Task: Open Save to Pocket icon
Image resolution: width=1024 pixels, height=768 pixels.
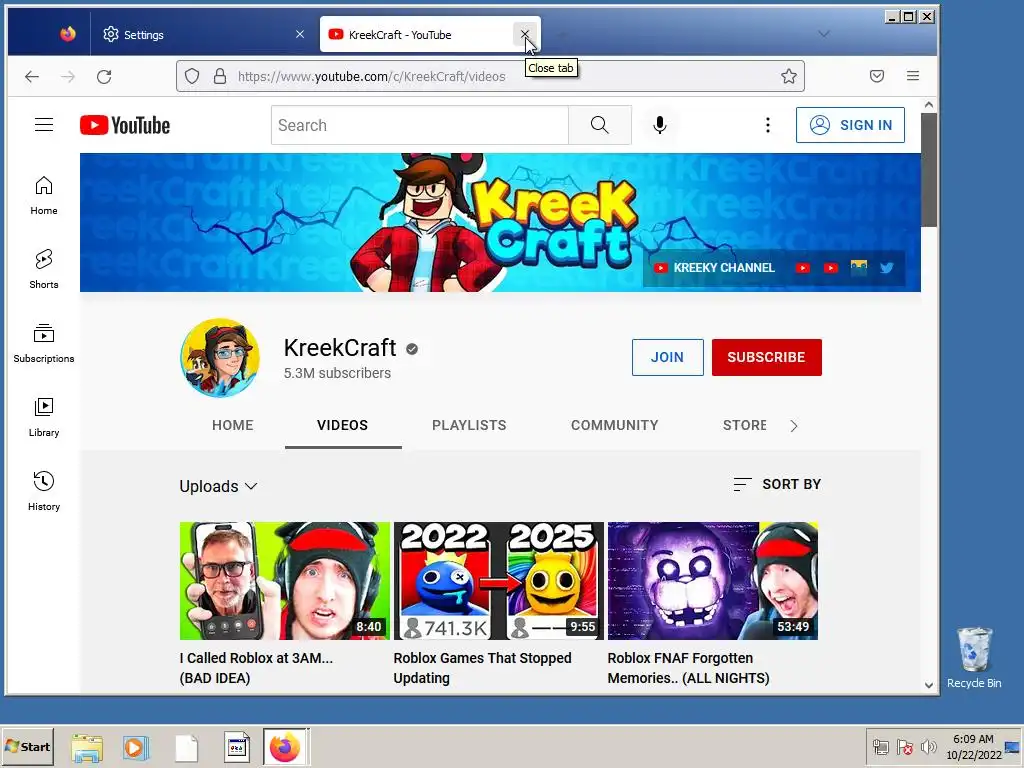Action: coord(877,76)
